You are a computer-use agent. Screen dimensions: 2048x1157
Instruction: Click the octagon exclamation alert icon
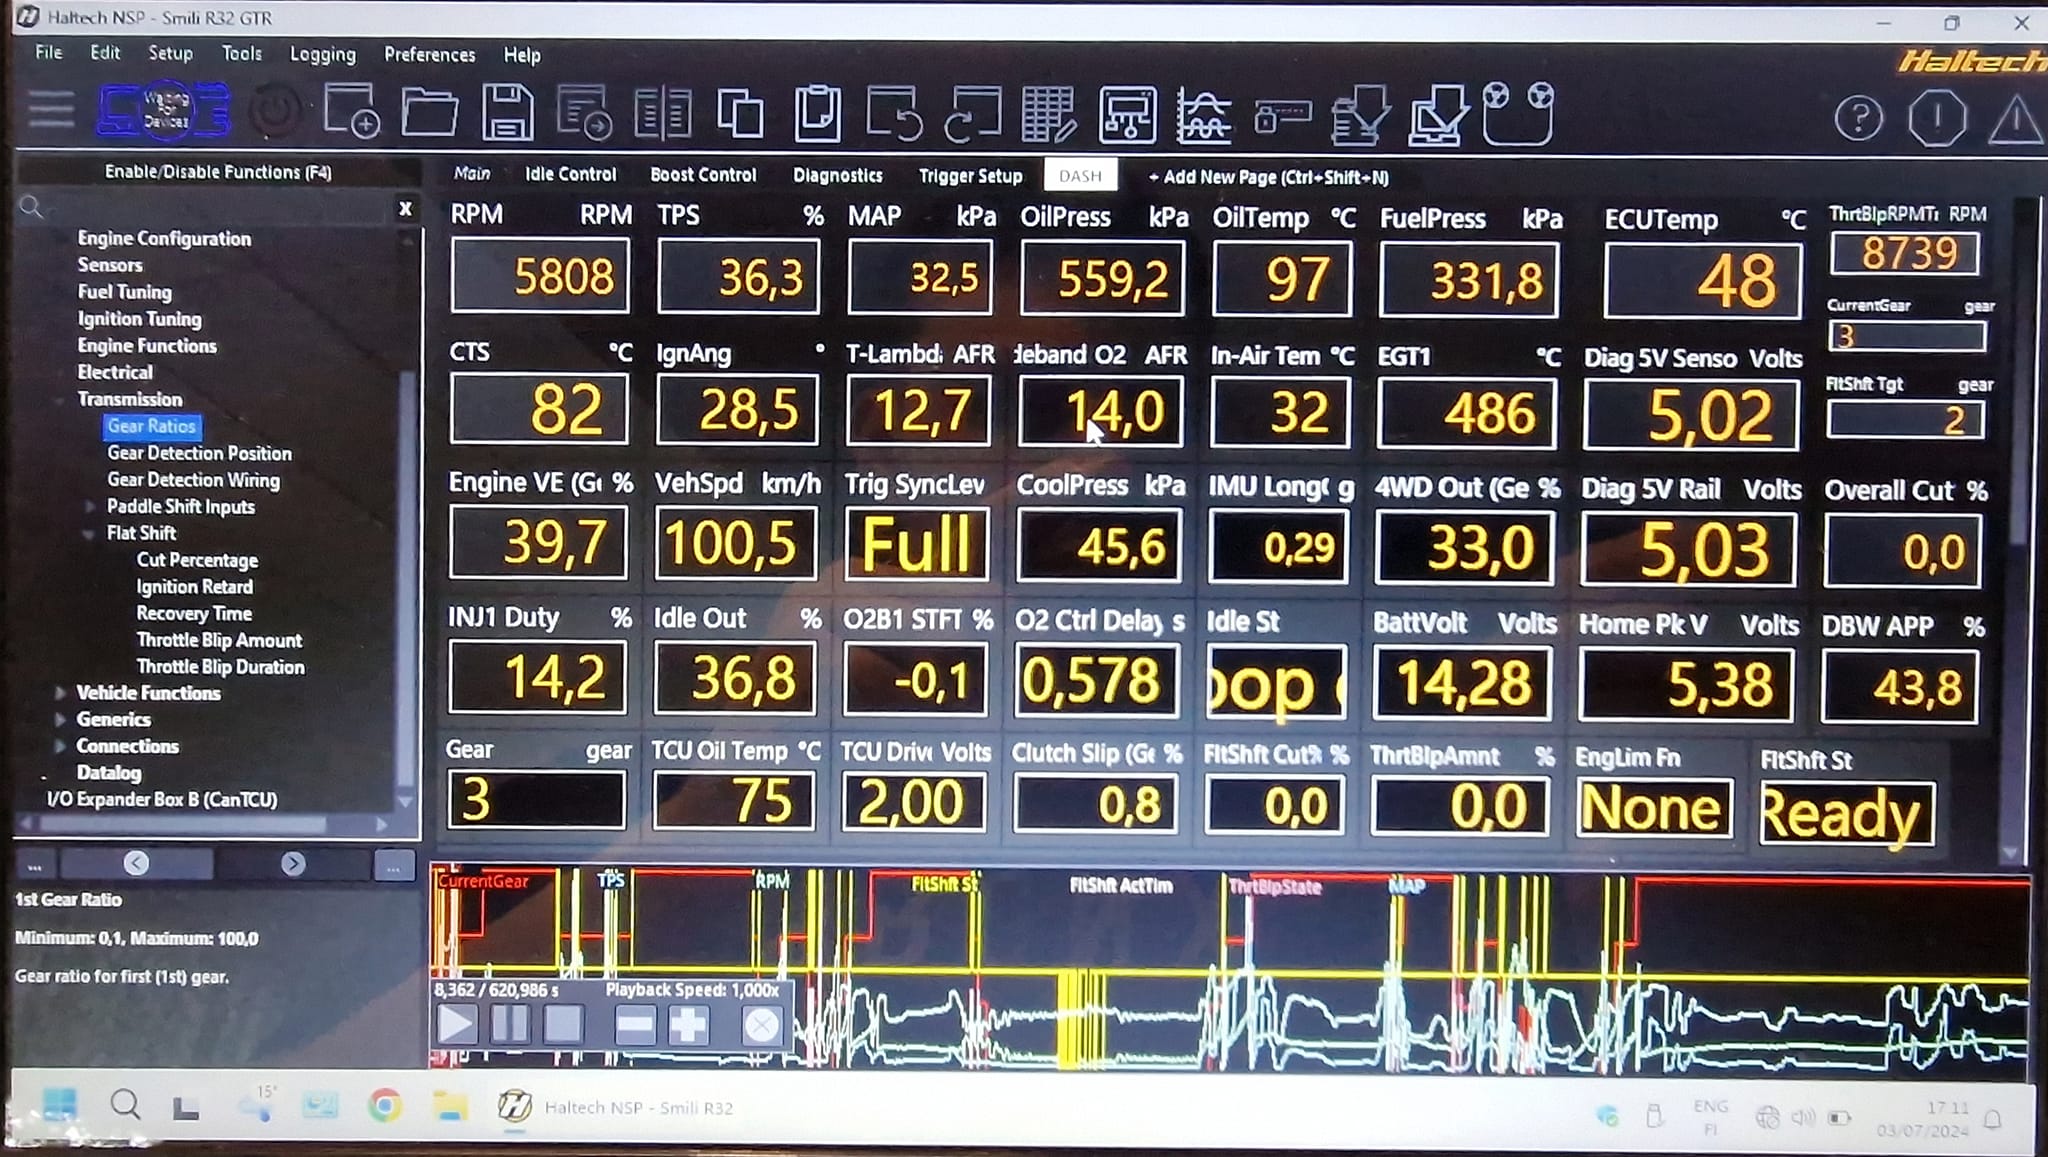(x=1937, y=119)
